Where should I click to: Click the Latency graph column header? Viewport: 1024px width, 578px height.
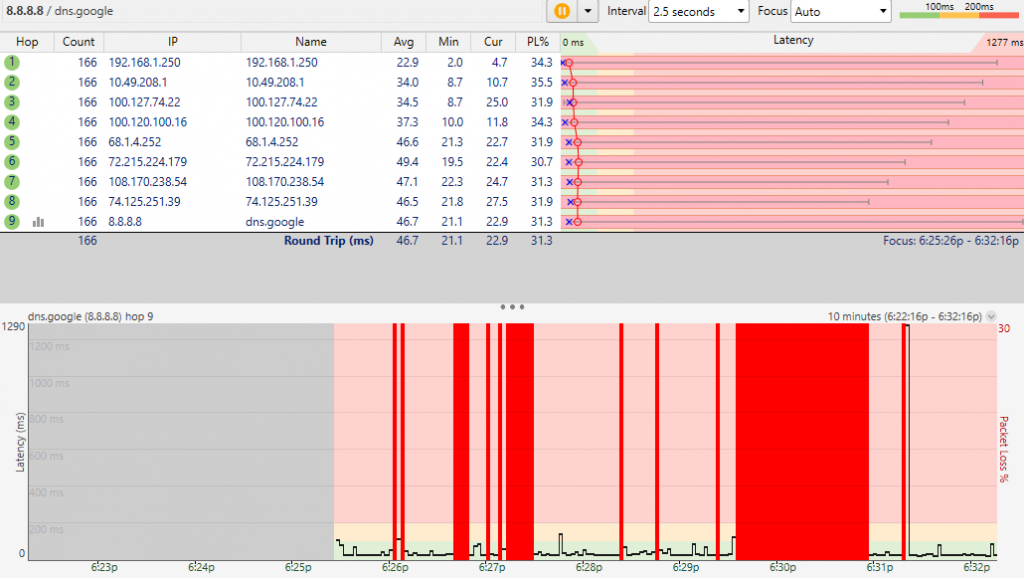click(793, 41)
